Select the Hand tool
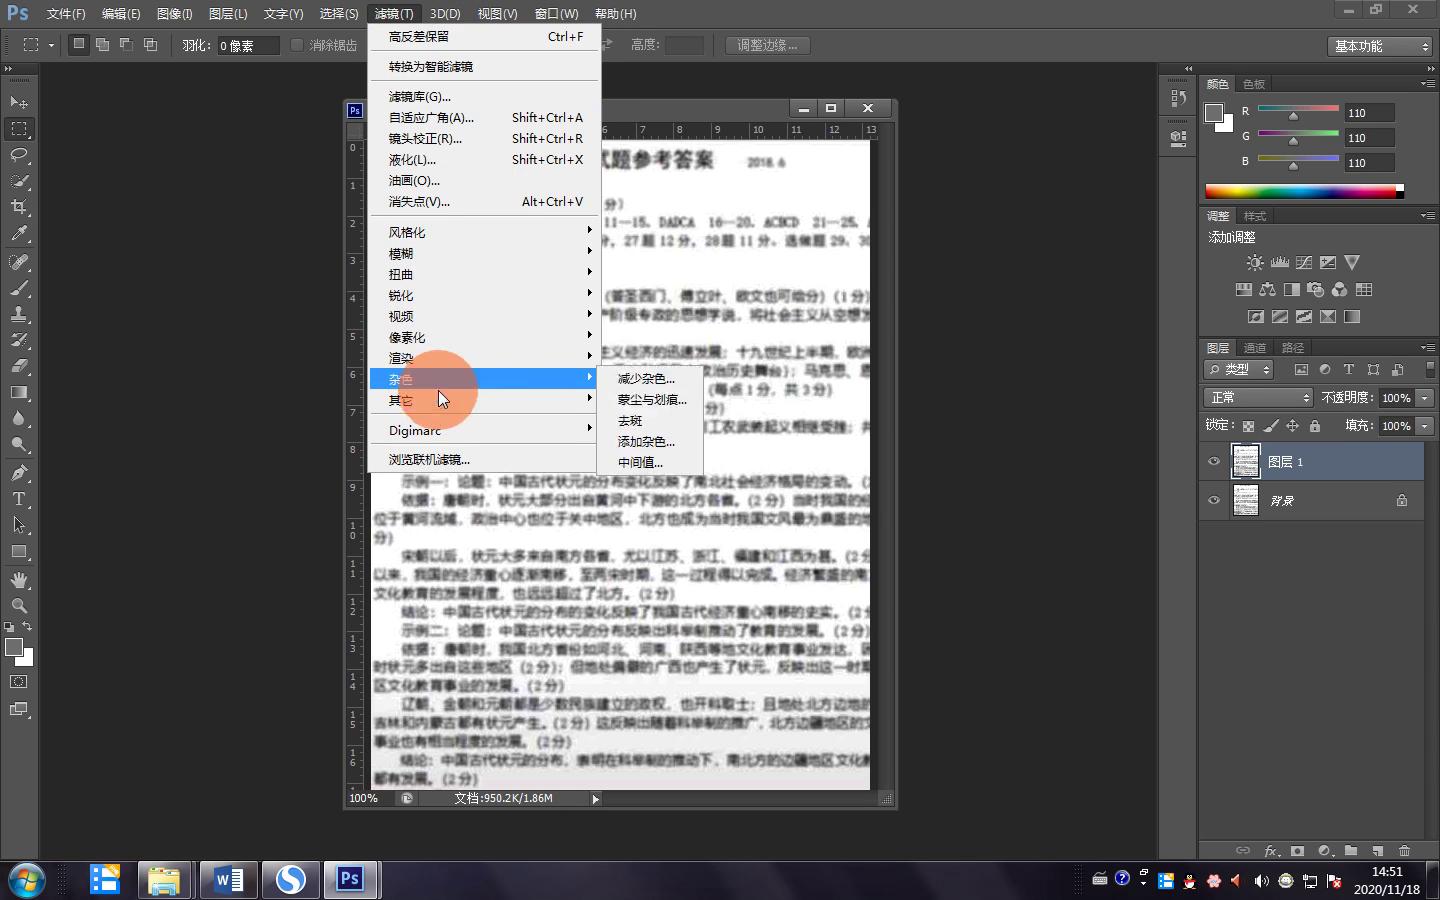 19,580
